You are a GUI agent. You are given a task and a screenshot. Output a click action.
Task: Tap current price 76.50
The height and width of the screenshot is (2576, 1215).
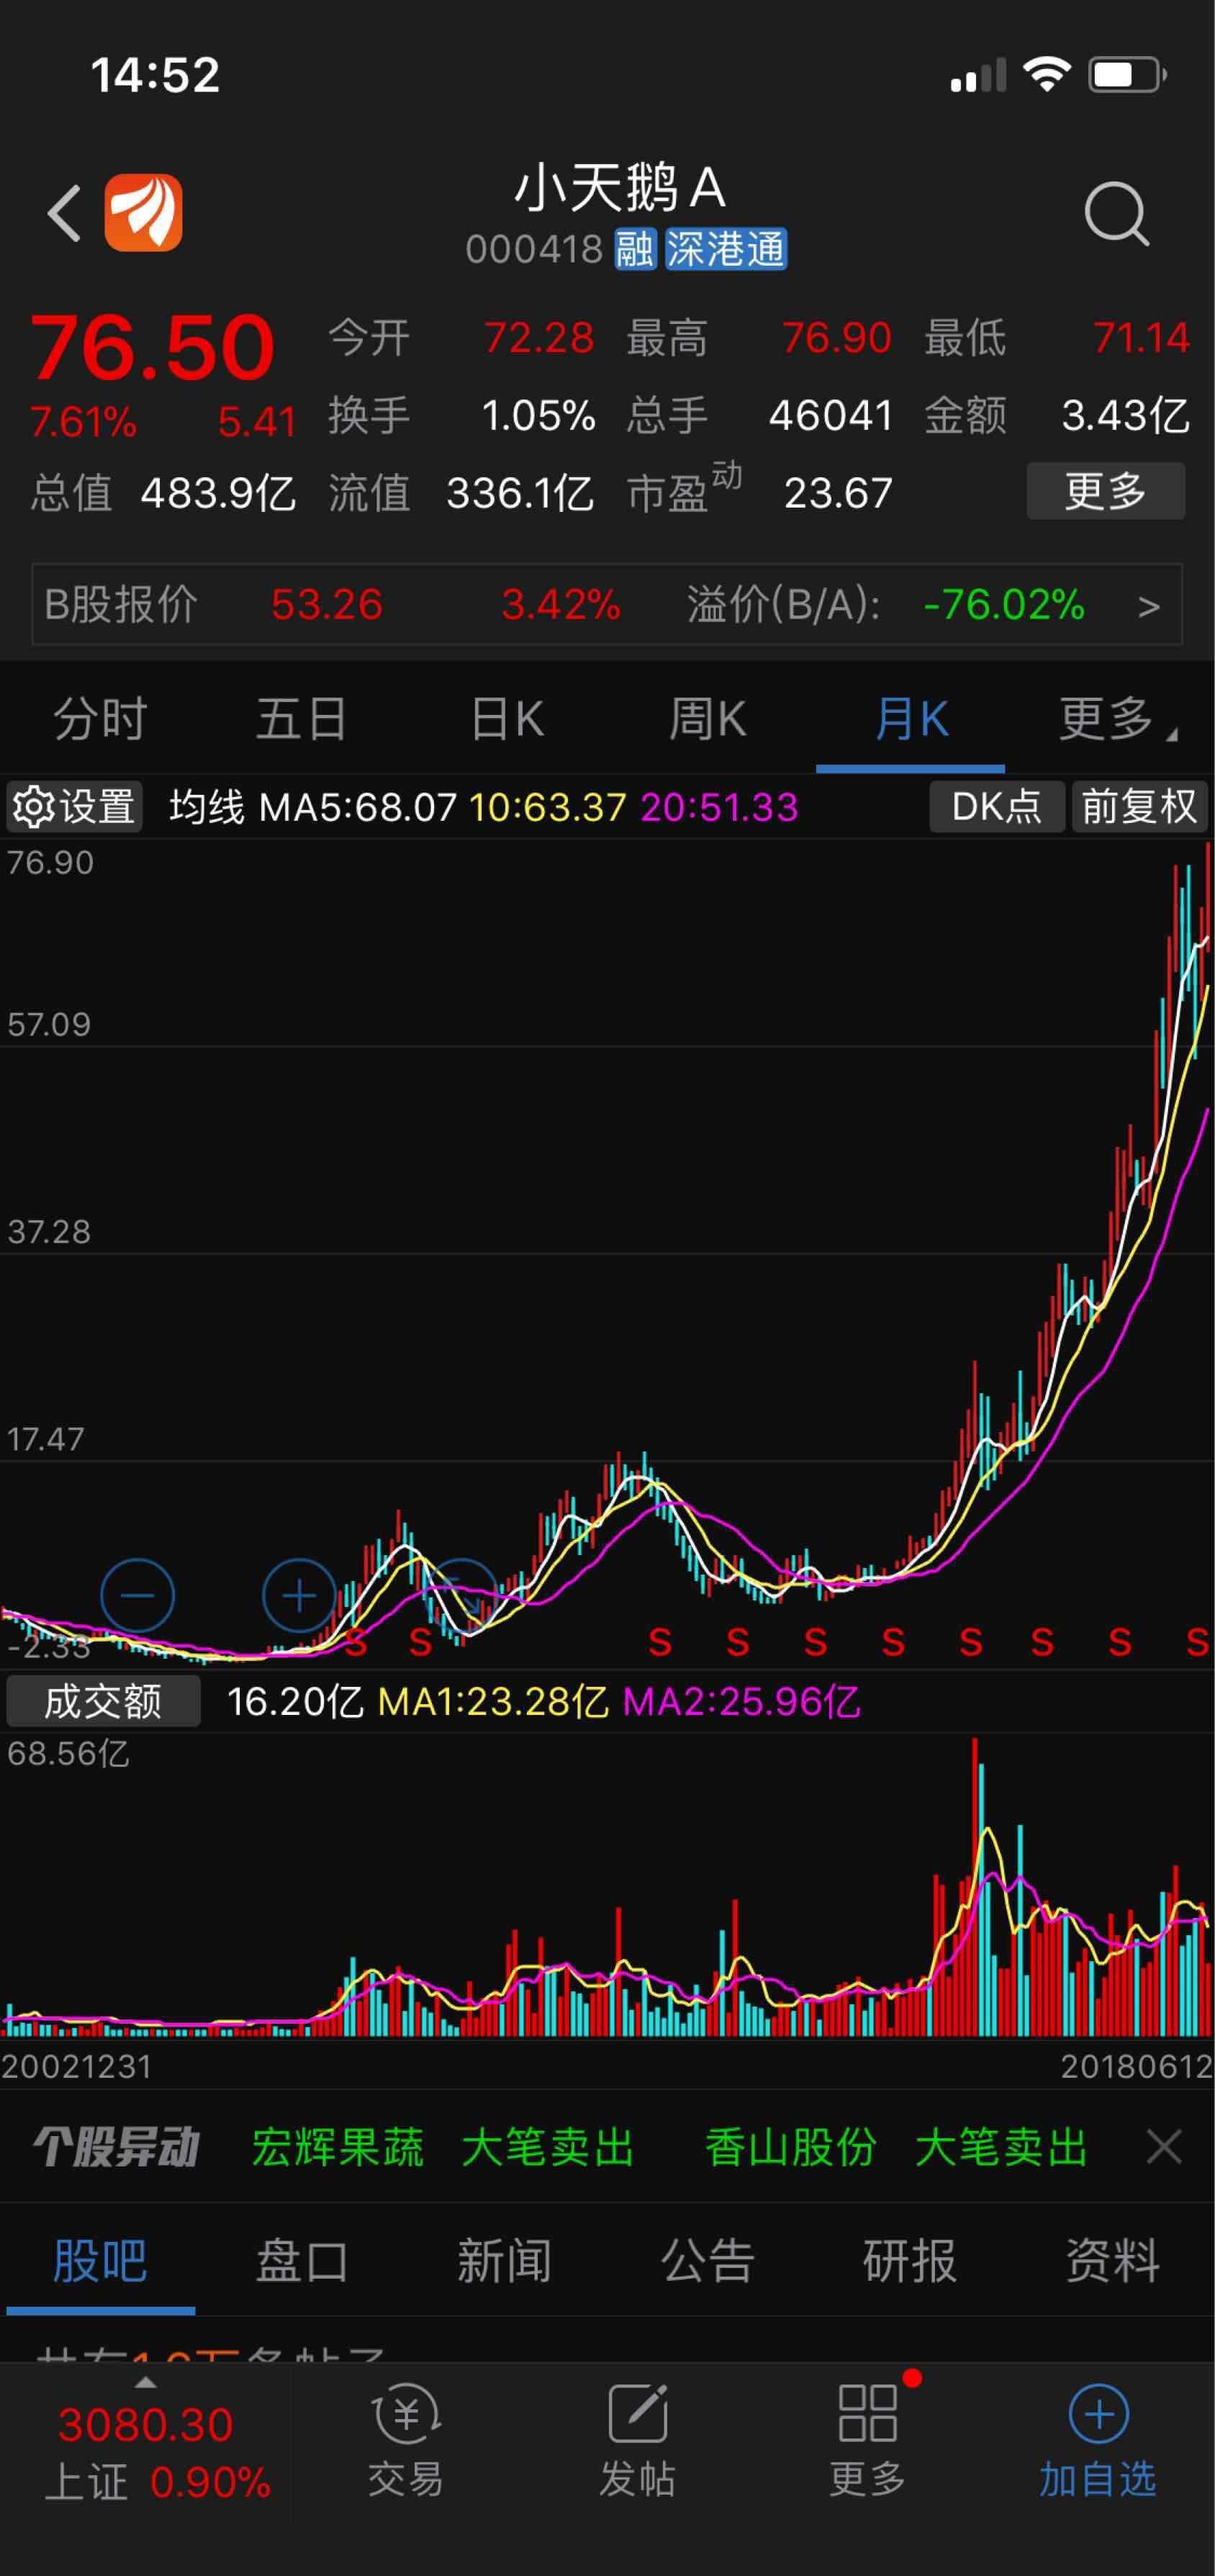tap(152, 348)
